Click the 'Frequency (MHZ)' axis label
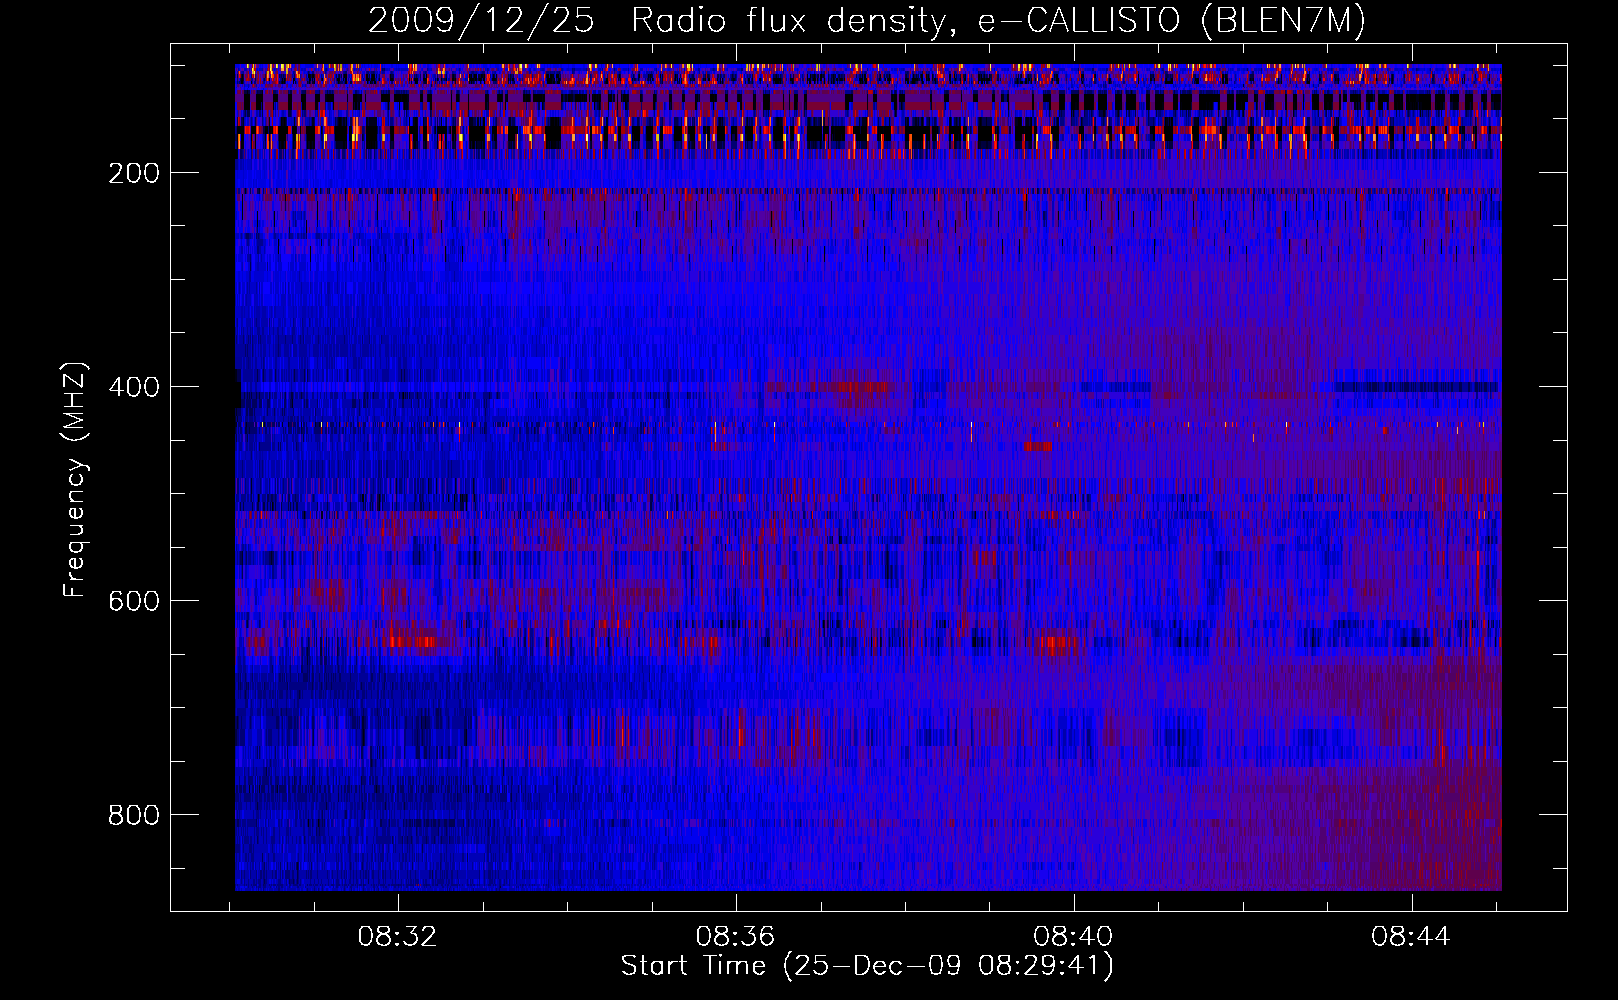The height and width of the screenshot is (1000, 1618). (x=75, y=479)
